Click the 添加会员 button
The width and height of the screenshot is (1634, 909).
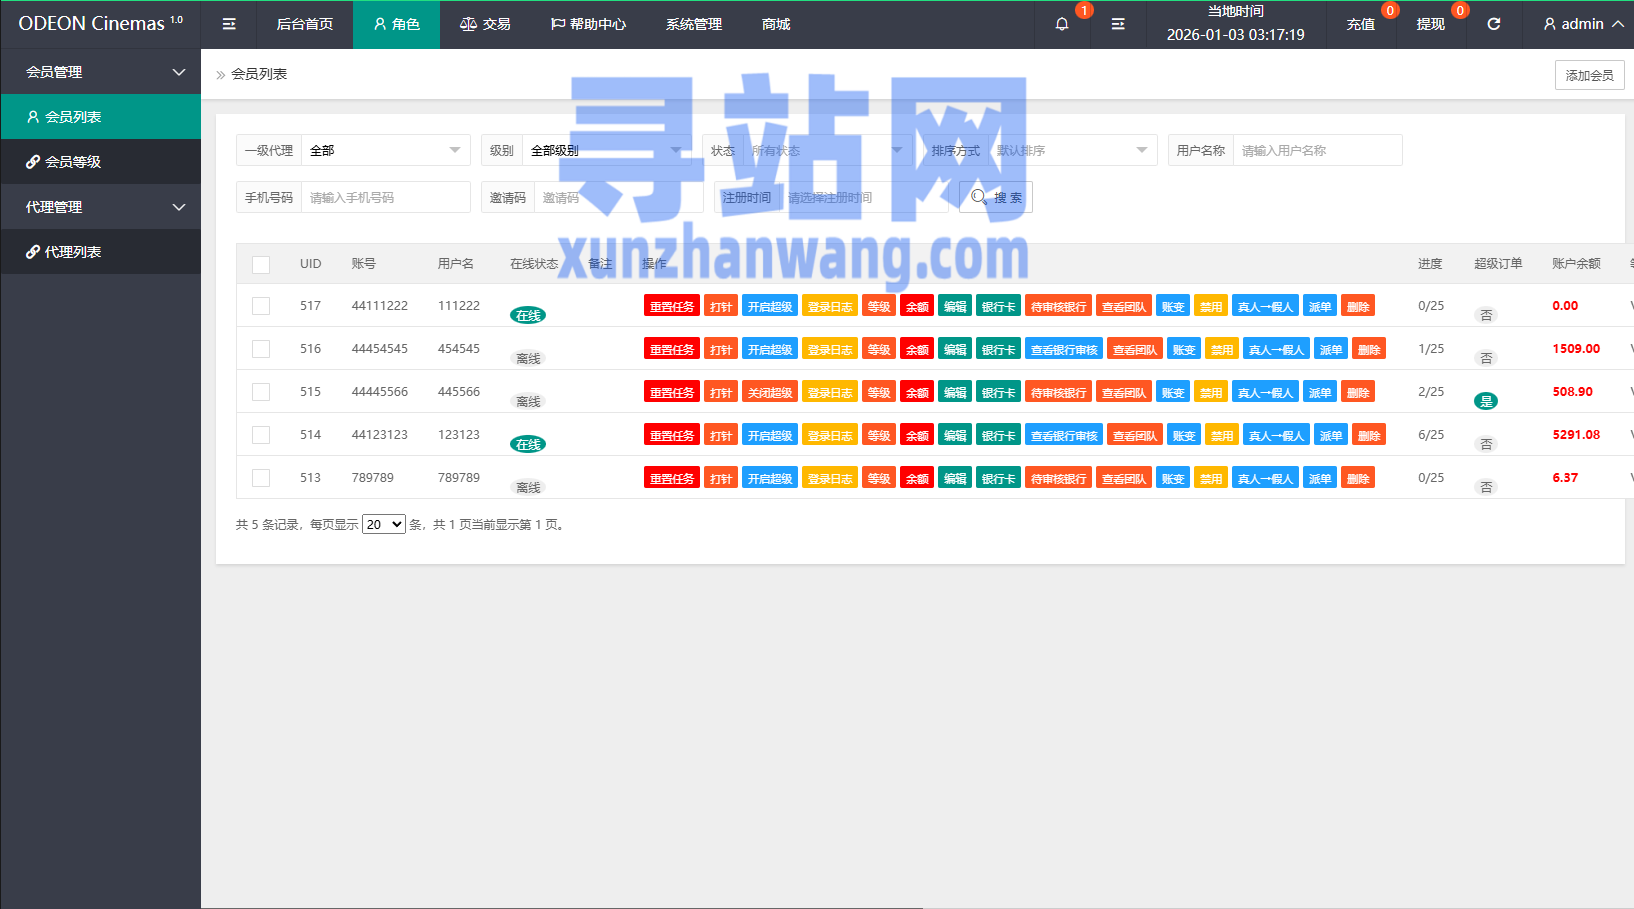point(1589,75)
